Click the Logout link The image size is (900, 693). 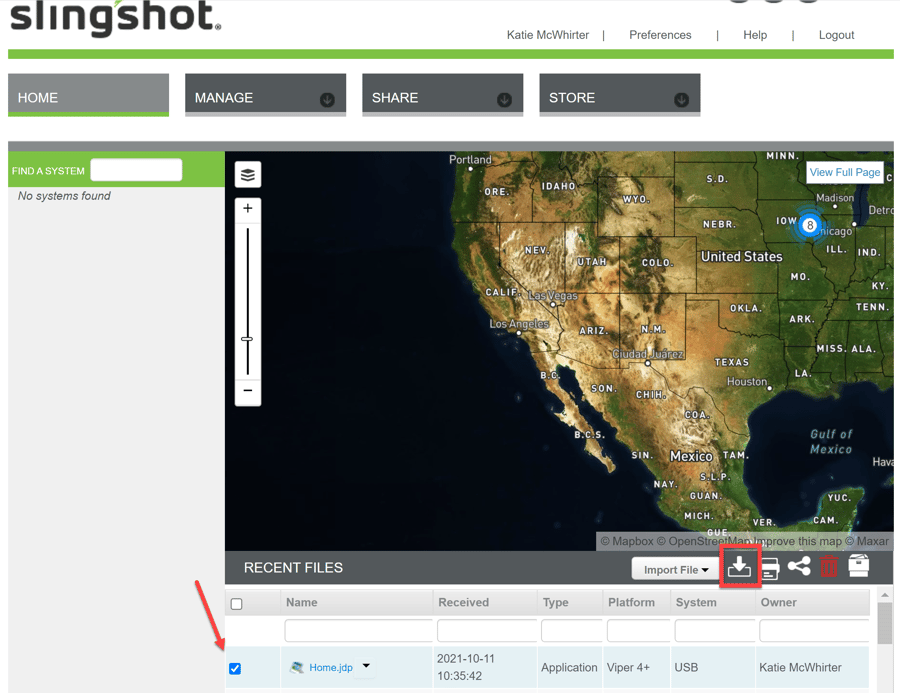(x=836, y=35)
